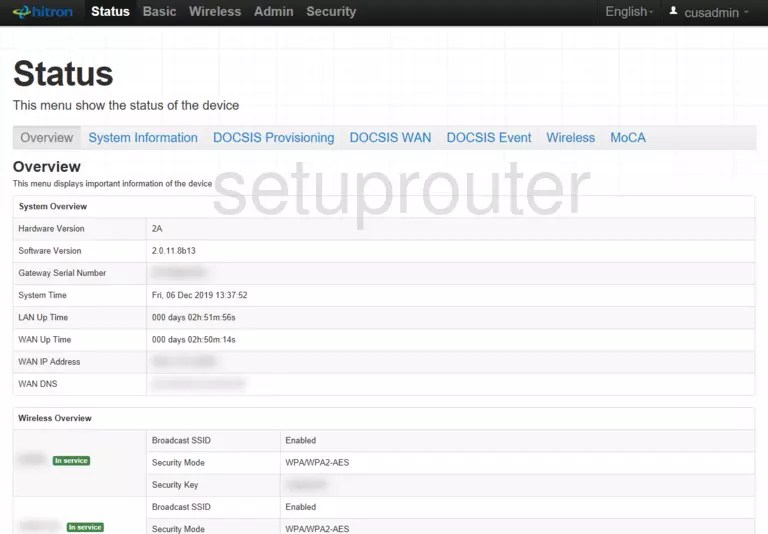
Task: Click the Security Key label
Action: pos(175,485)
